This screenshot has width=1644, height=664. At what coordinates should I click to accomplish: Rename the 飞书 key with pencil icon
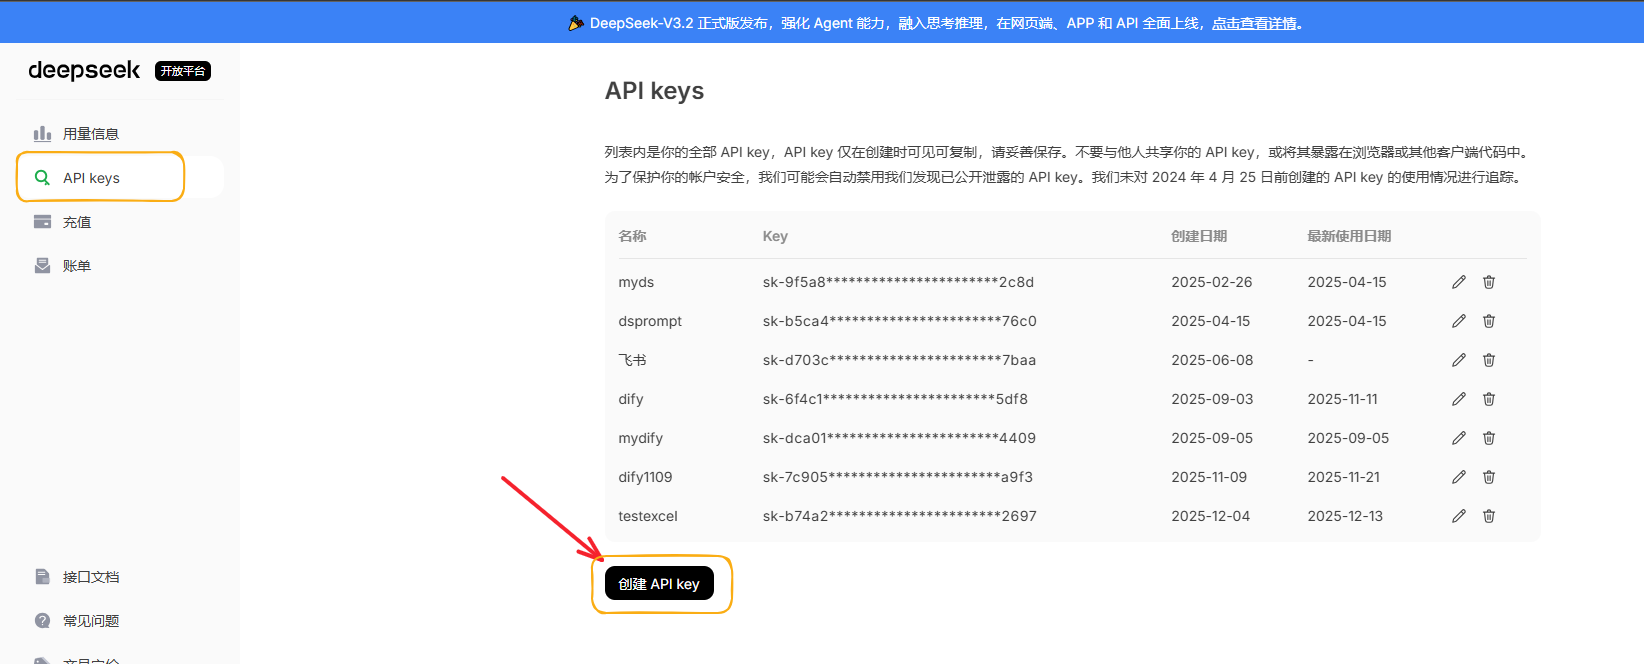point(1459,360)
